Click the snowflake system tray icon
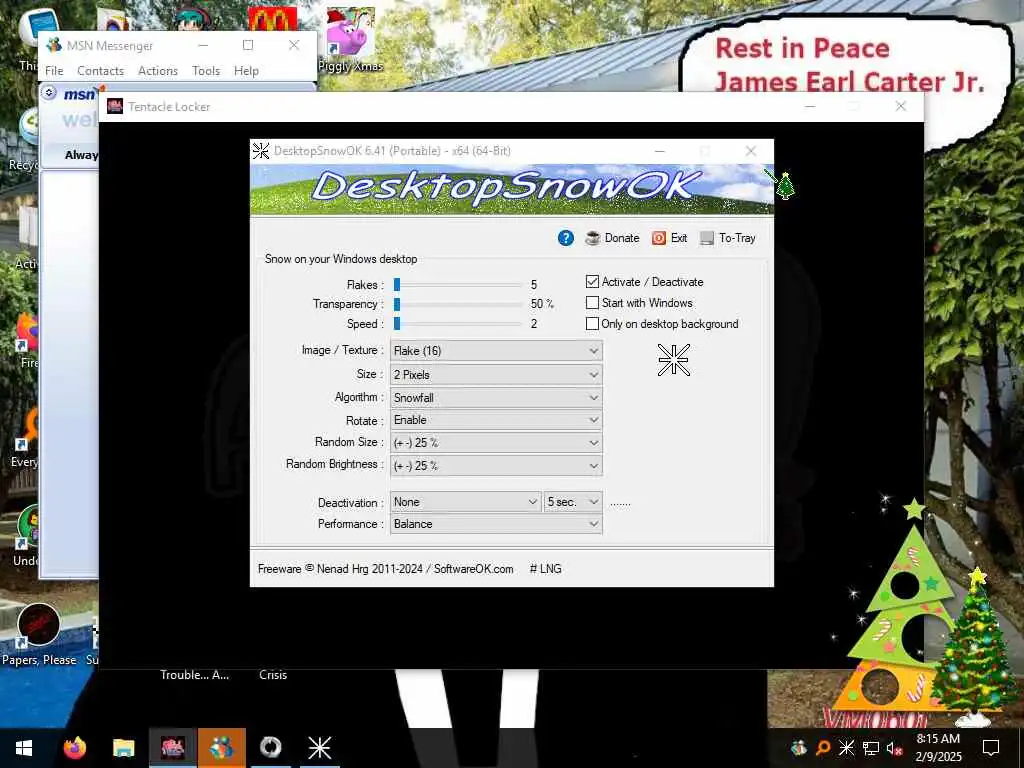The height and width of the screenshot is (768, 1024). pyautogui.click(x=846, y=748)
